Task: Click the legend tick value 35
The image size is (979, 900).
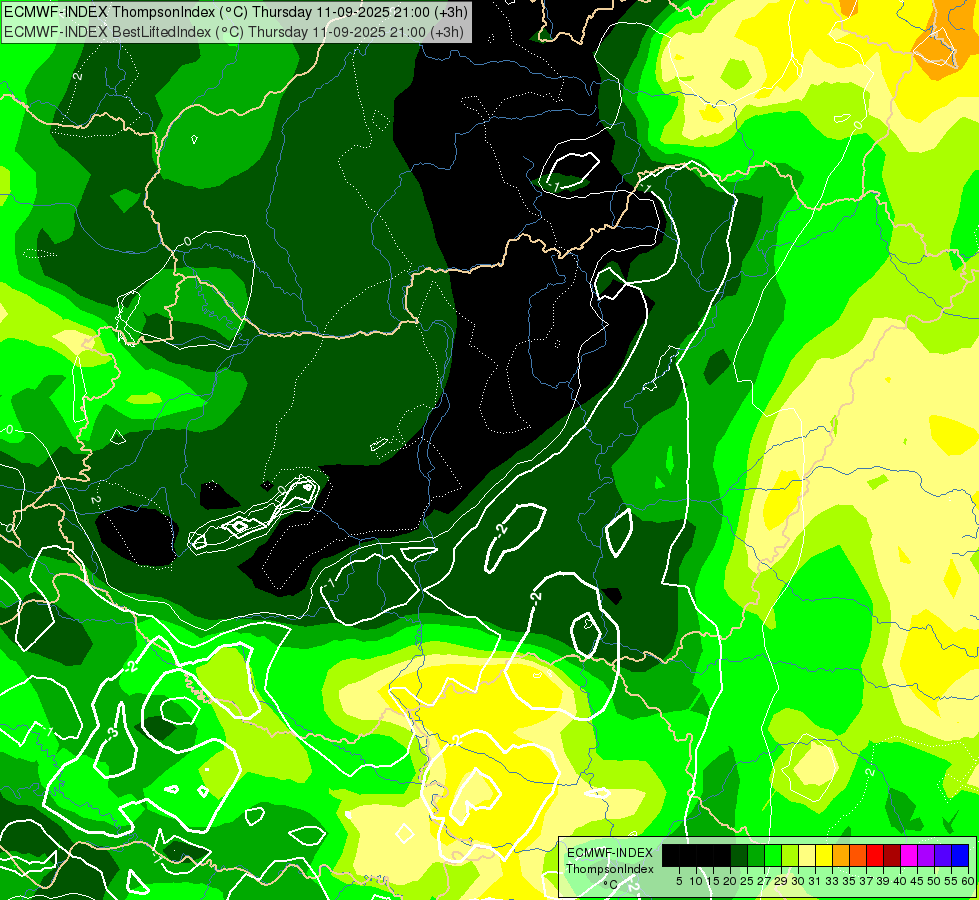Action: tap(849, 881)
